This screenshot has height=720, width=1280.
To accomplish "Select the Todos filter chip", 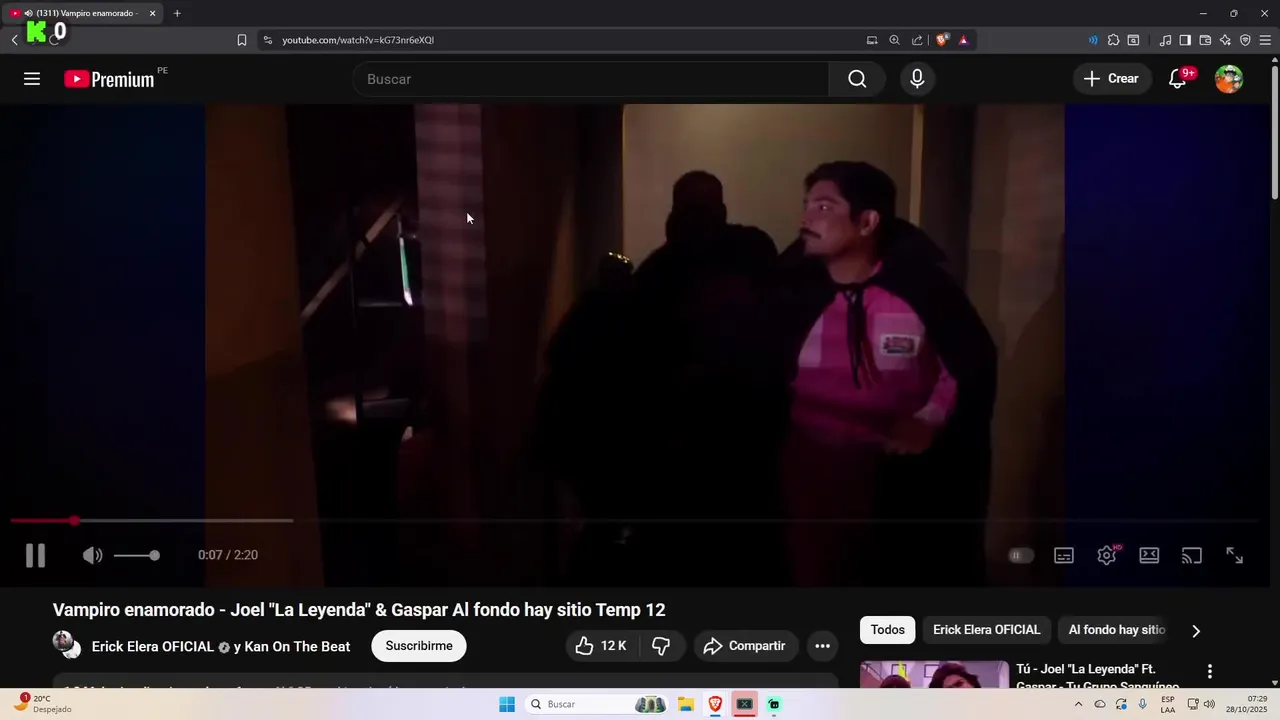I will (887, 630).
